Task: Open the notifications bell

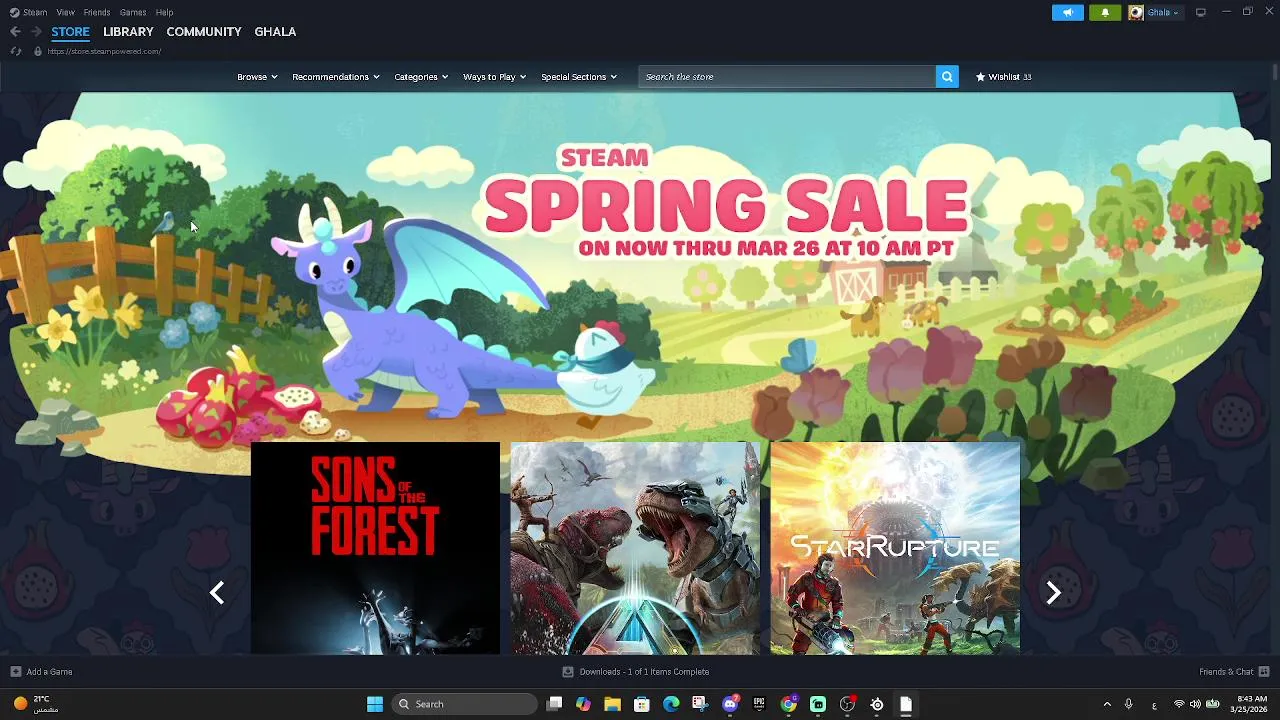Action: coord(1105,12)
